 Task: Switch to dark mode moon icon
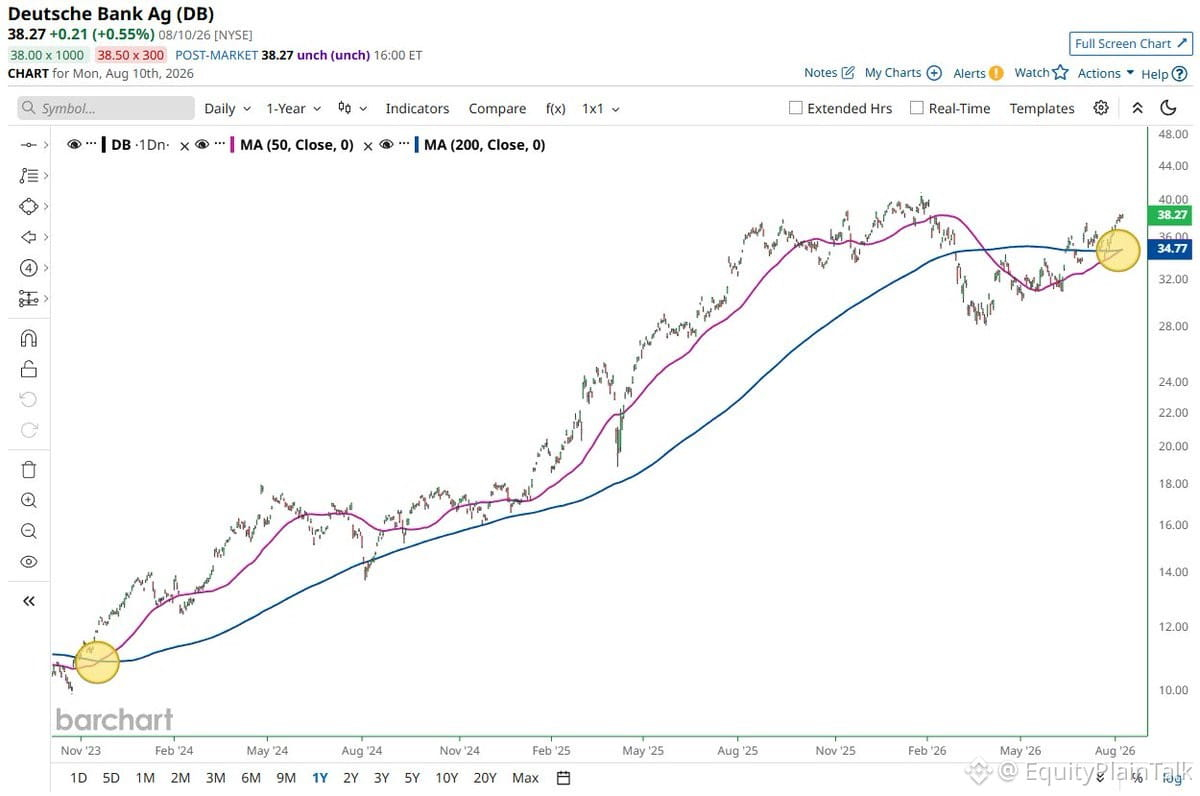[1168, 108]
